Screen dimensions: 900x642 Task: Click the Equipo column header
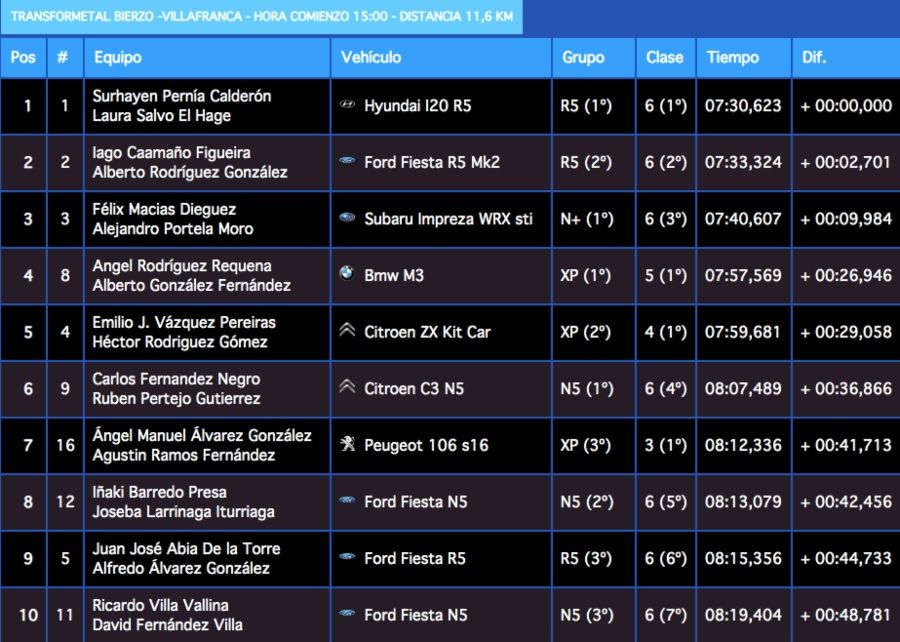tap(118, 58)
